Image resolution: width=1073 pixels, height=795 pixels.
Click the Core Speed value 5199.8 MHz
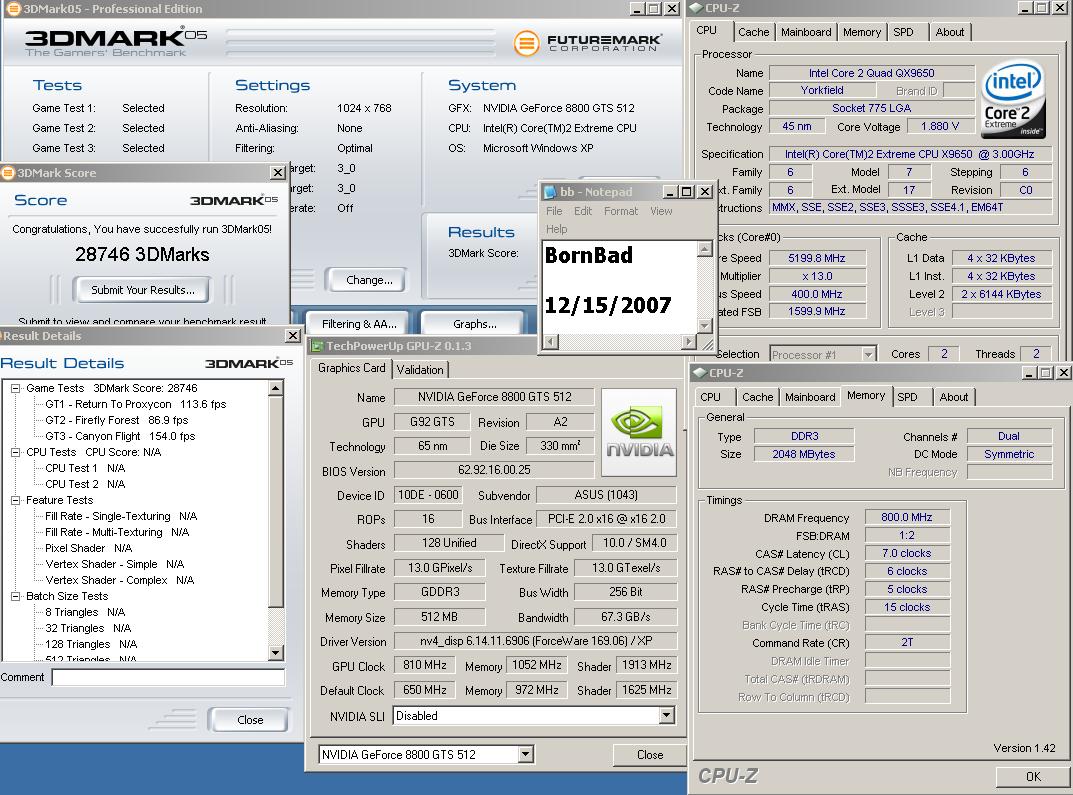click(x=816, y=258)
